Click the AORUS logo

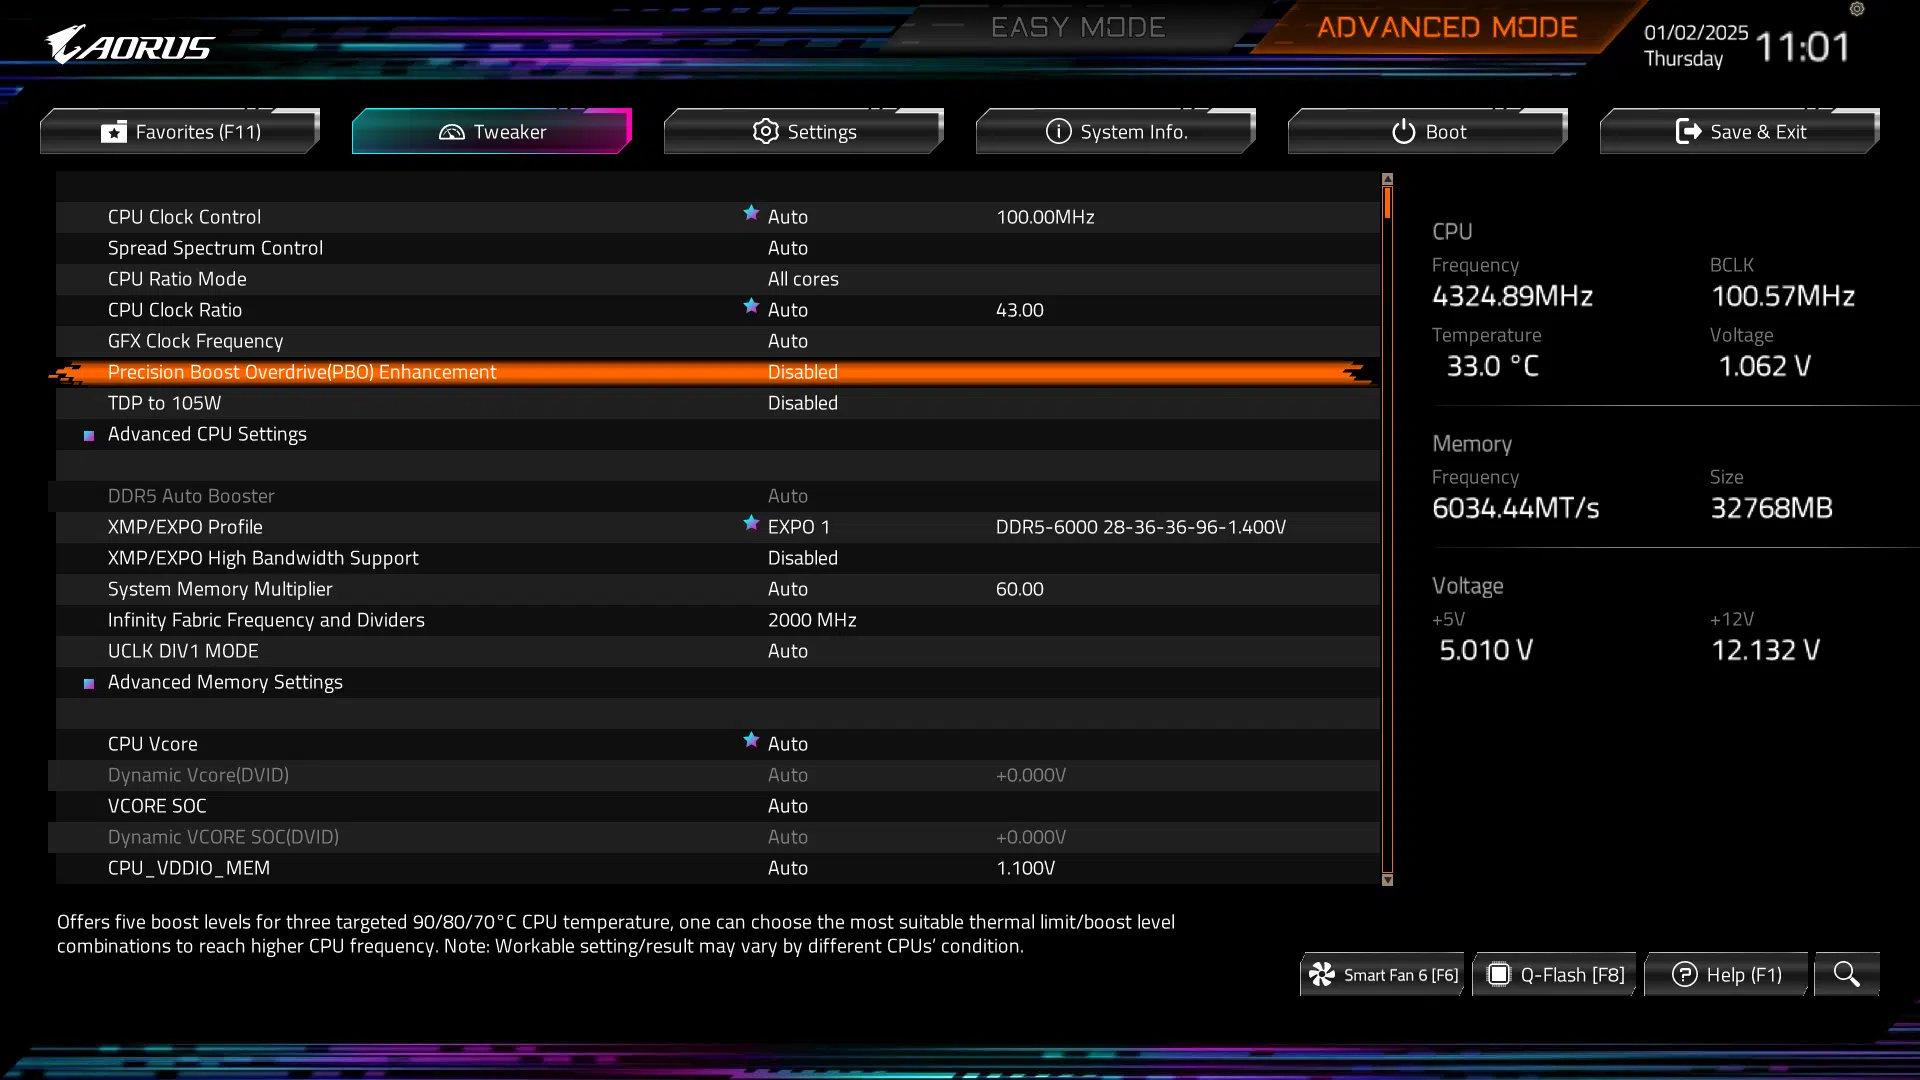click(129, 45)
